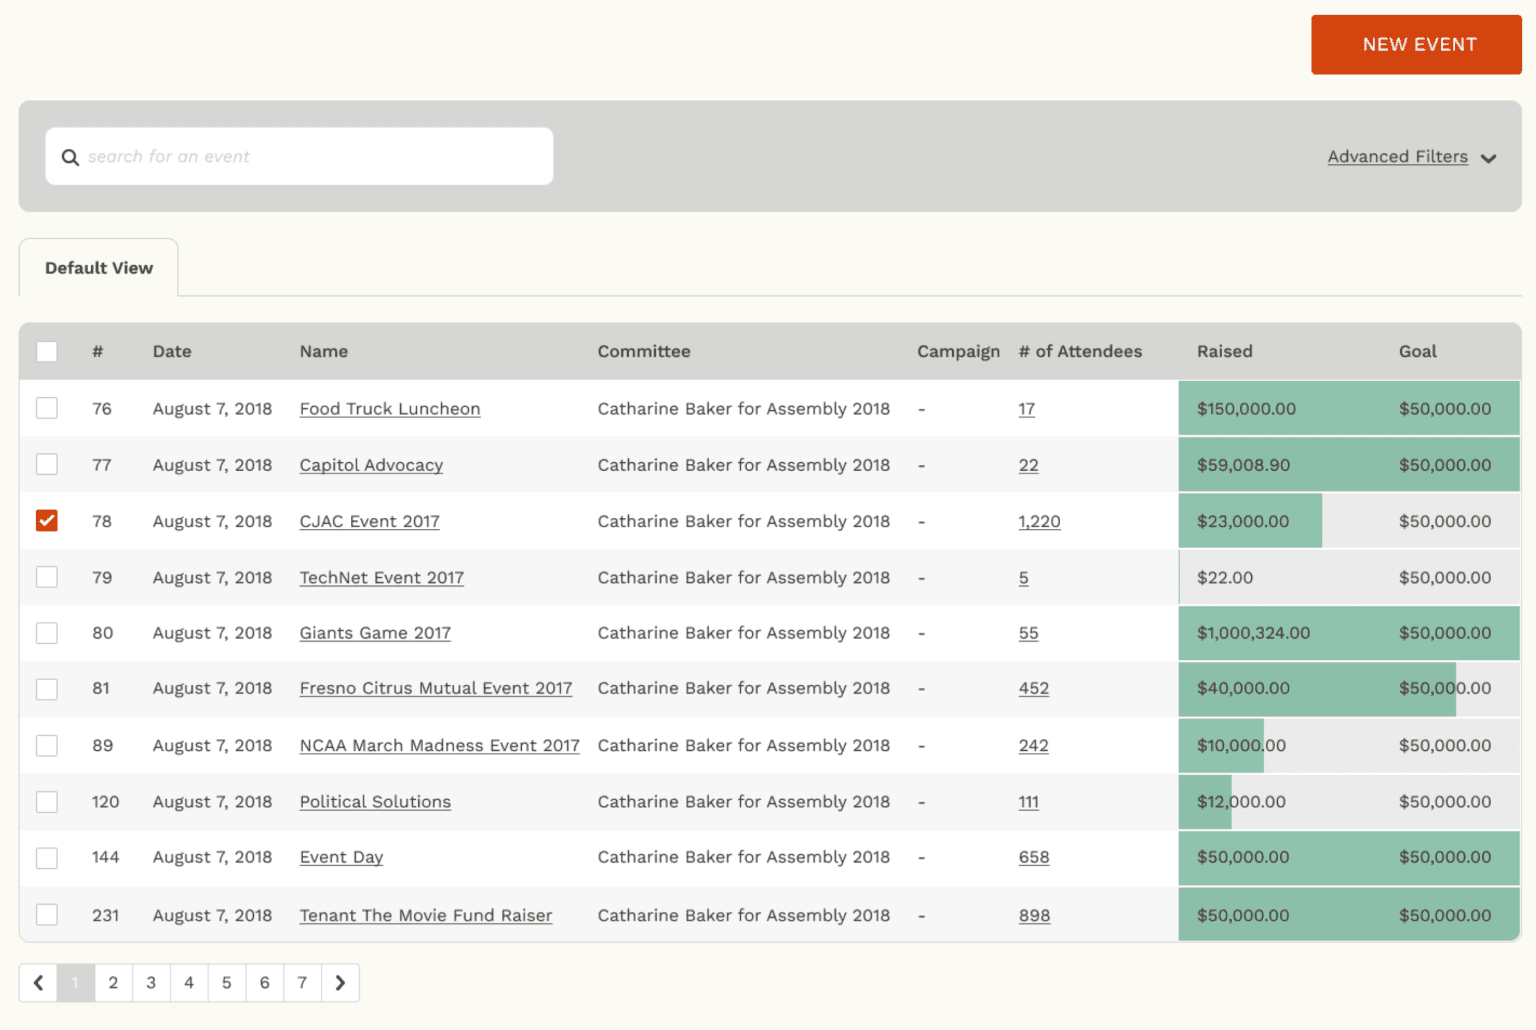View 5 attendees of TechNet Event

pos(1024,578)
